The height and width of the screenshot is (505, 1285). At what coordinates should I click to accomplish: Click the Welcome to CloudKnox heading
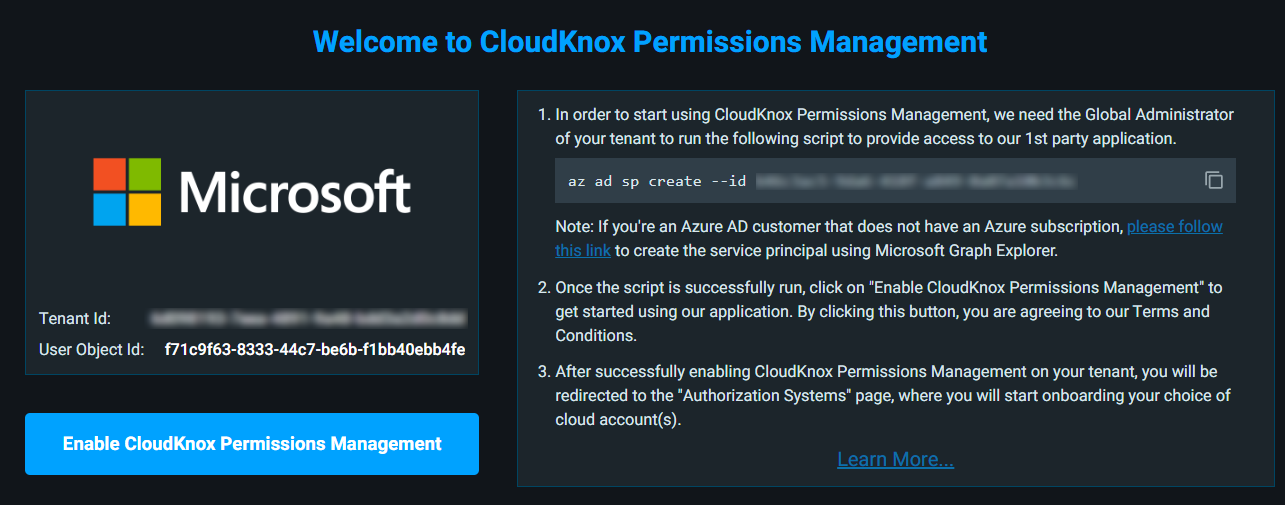tap(650, 42)
